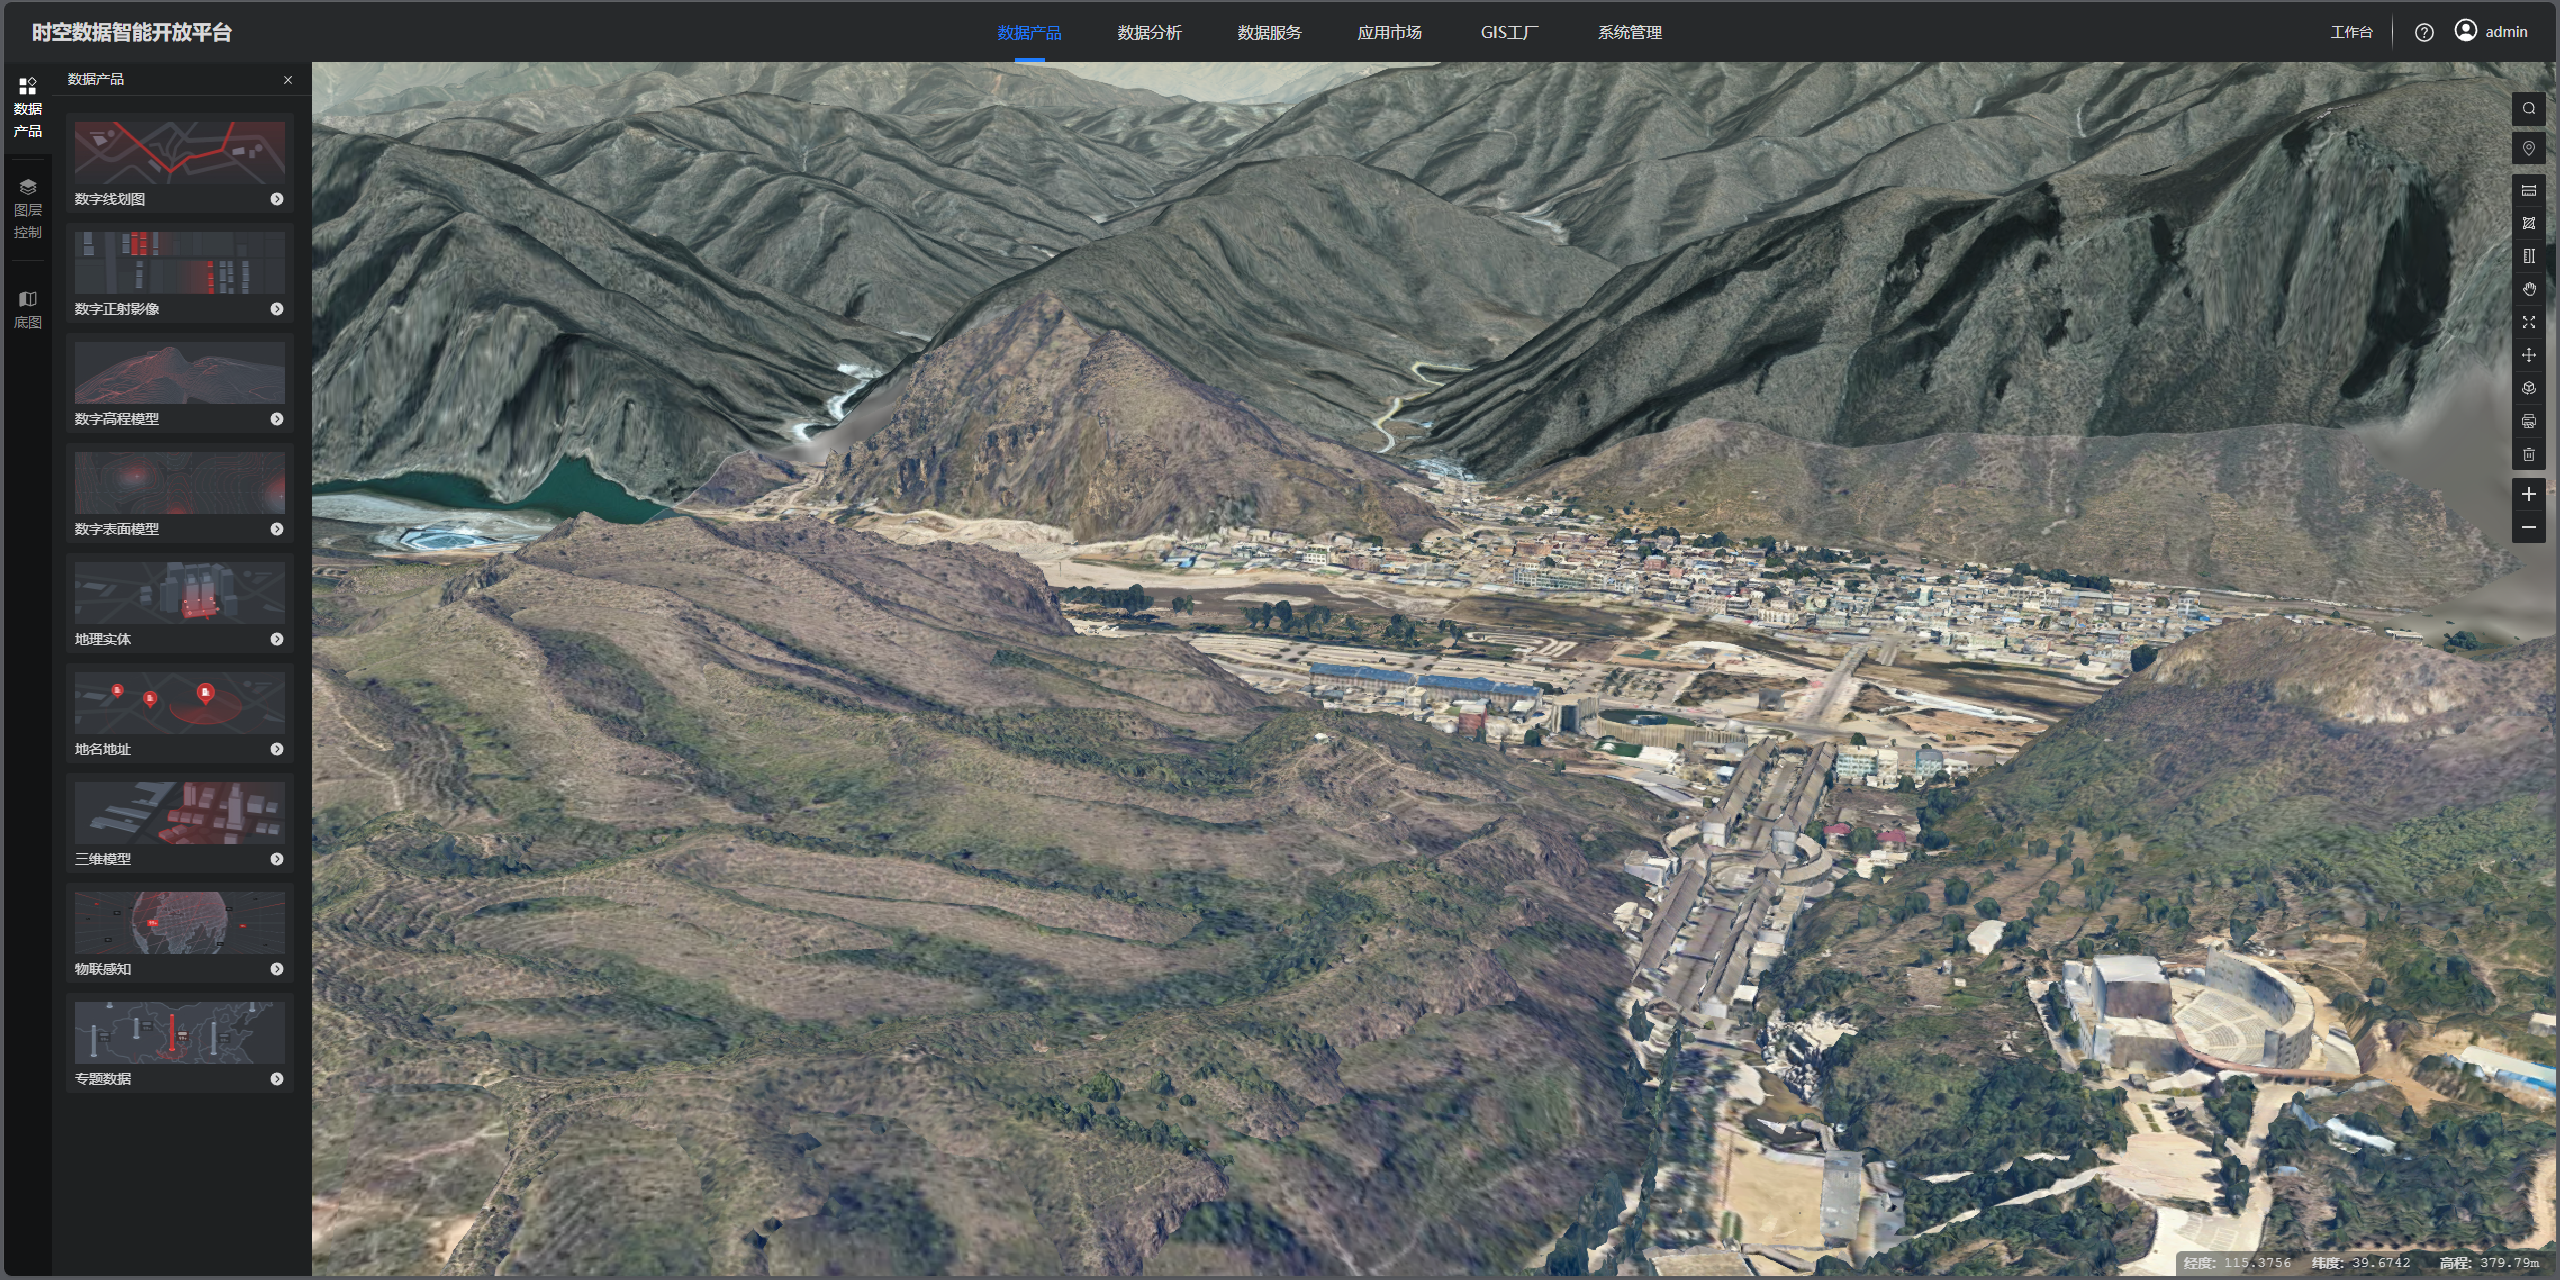Click the admin username label
The width and height of the screenshot is (2560, 1280).
point(2506,32)
